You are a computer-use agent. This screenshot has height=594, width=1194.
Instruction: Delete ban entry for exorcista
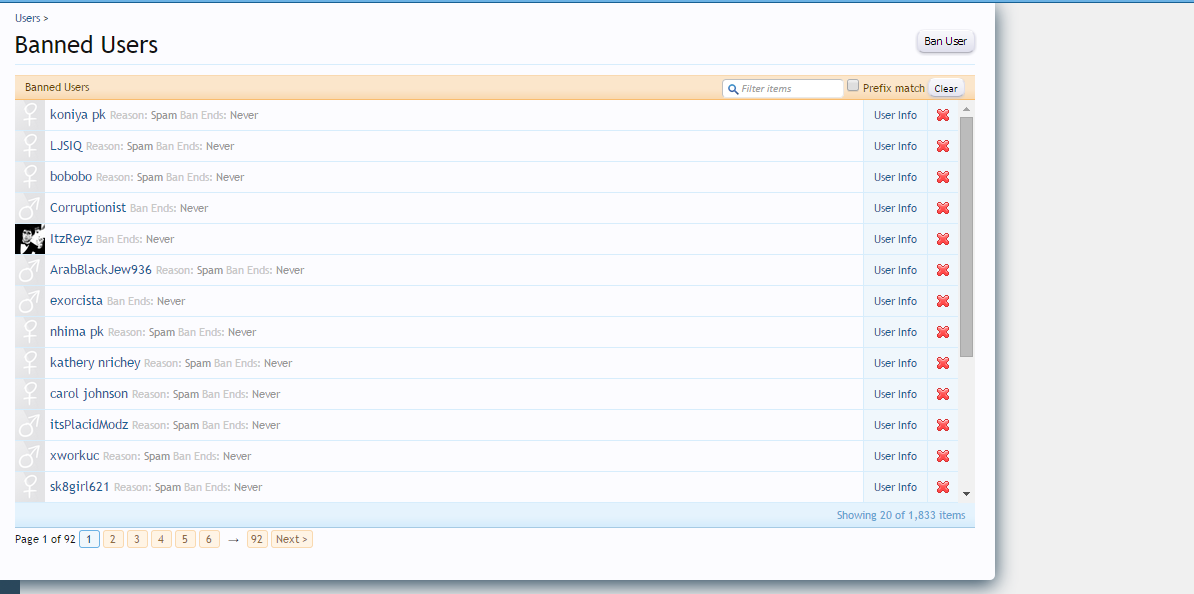[x=942, y=301]
